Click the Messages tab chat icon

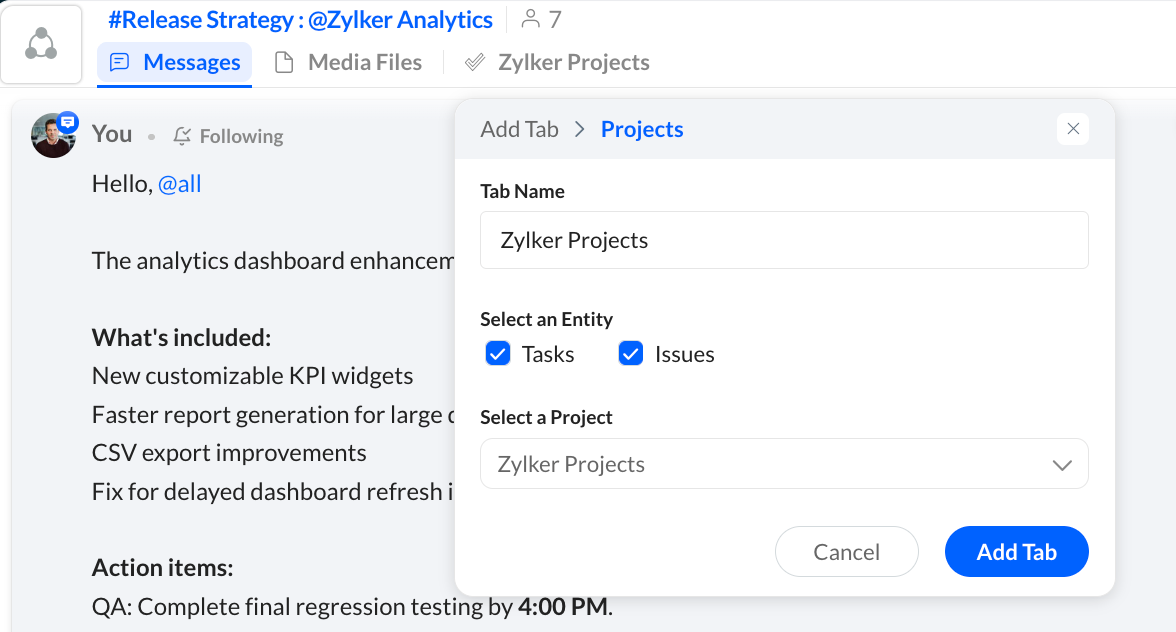(119, 62)
